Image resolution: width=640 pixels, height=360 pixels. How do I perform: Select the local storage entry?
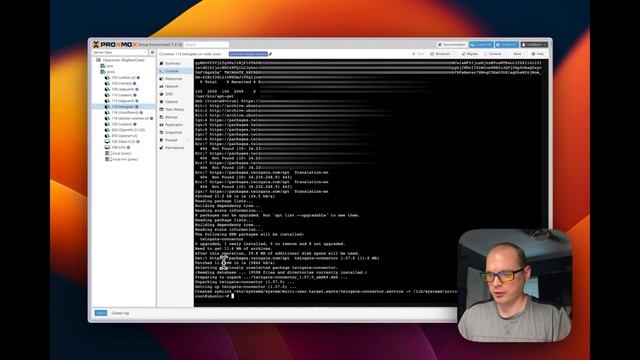point(118,153)
